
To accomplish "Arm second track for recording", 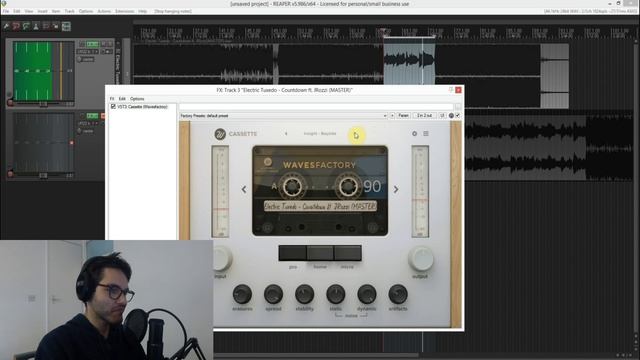I will (x=10, y=174).
